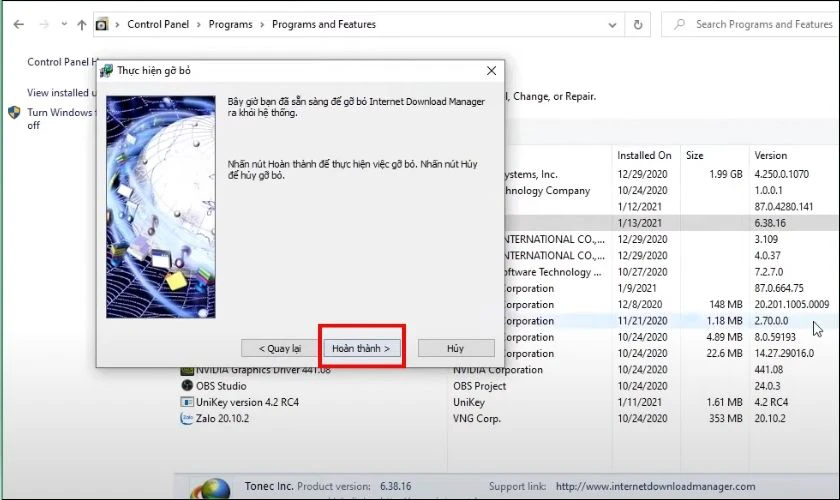Click the Zalo program icon
This screenshot has height=500, width=840.
click(x=186, y=419)
